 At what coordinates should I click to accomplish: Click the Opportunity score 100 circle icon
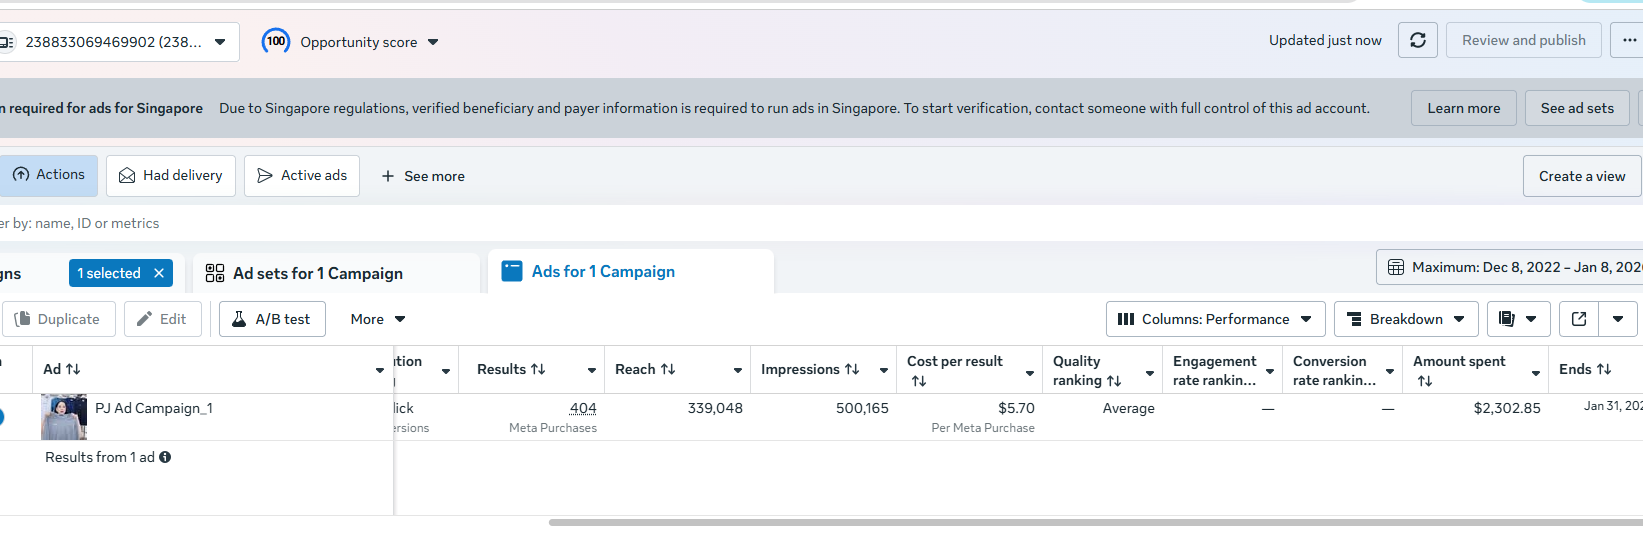click(x=276, y=41)
